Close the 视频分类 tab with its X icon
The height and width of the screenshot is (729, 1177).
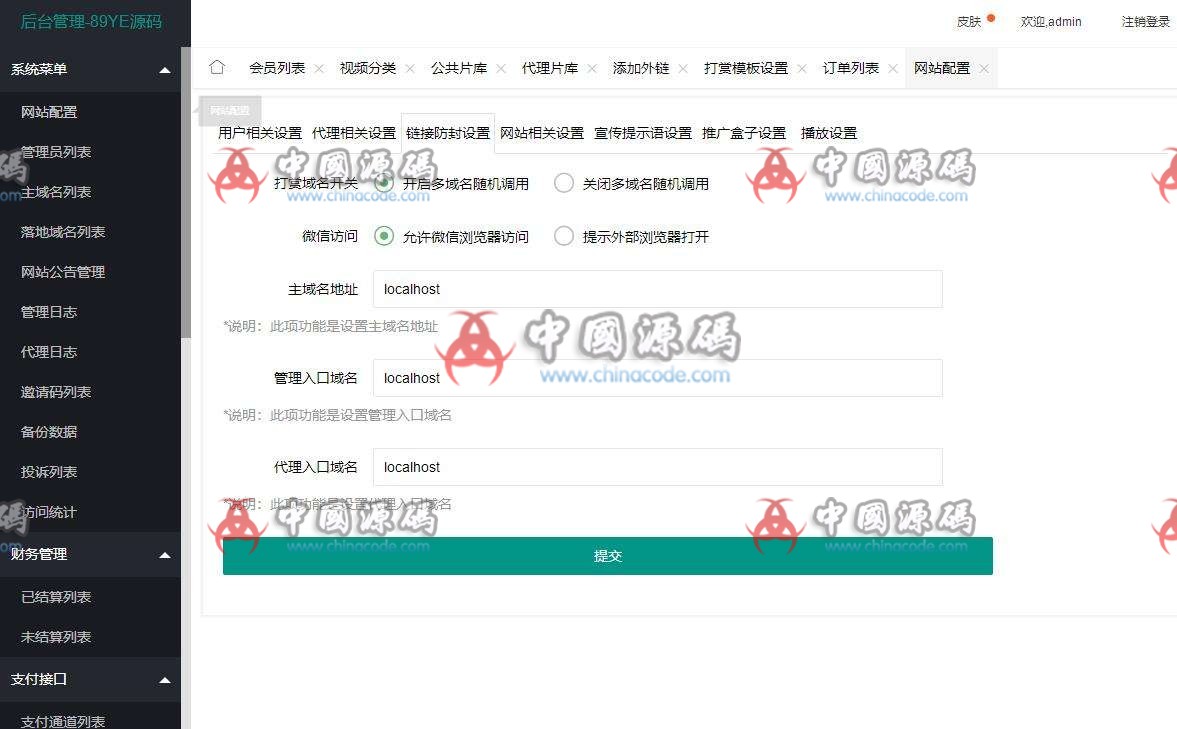410,67
